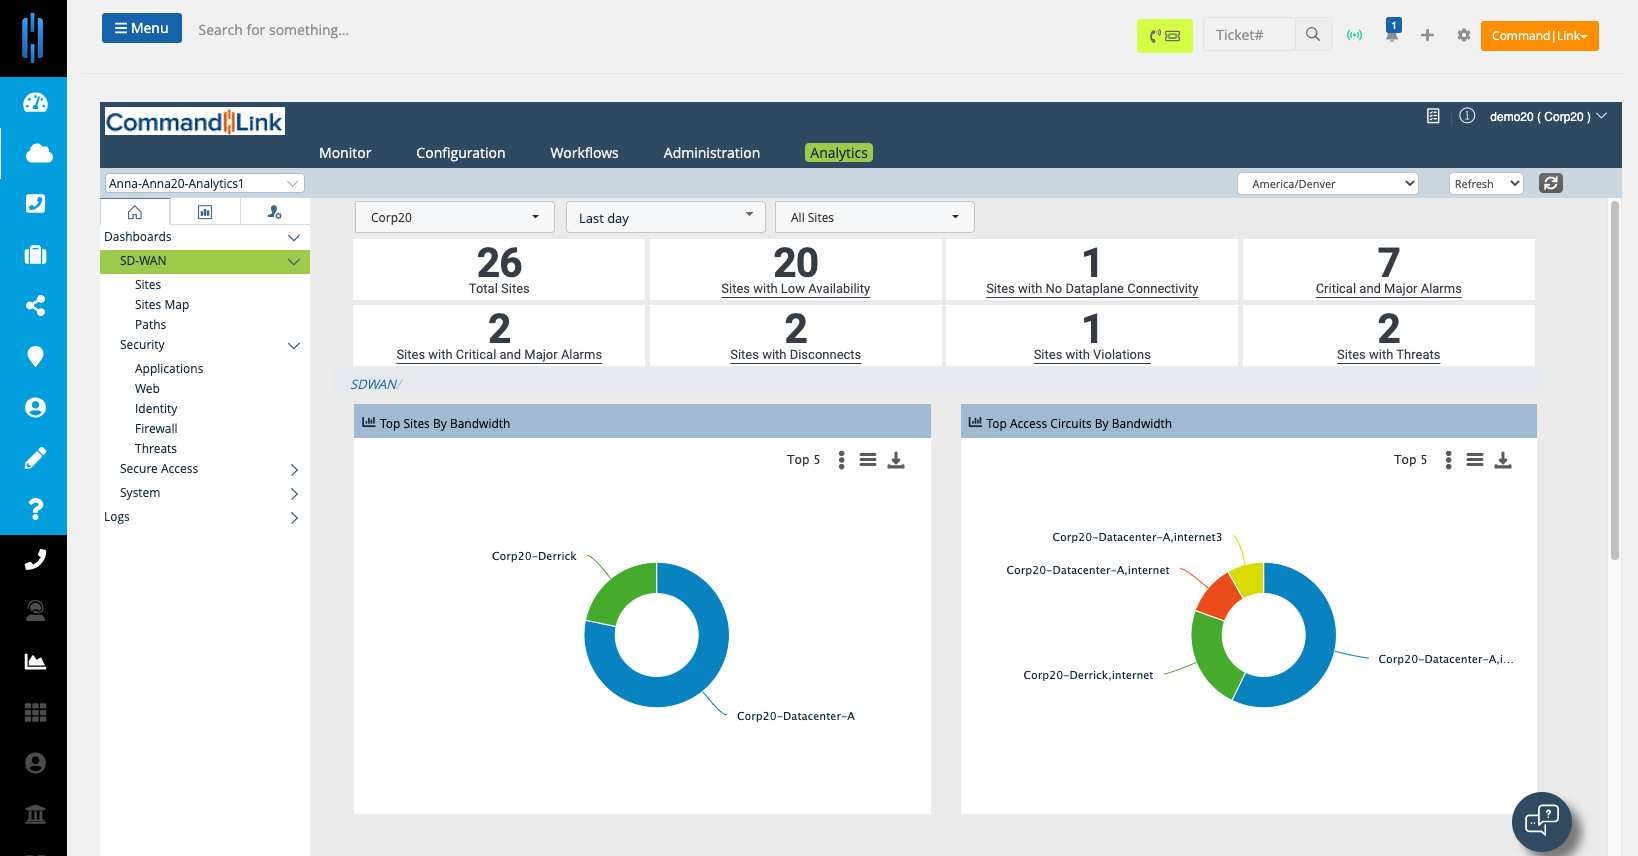Viewport: 1638px width, 856px height.
Task: Open the chat support bubble icon
Action: pyautogui.click(x=1542, y=821)
